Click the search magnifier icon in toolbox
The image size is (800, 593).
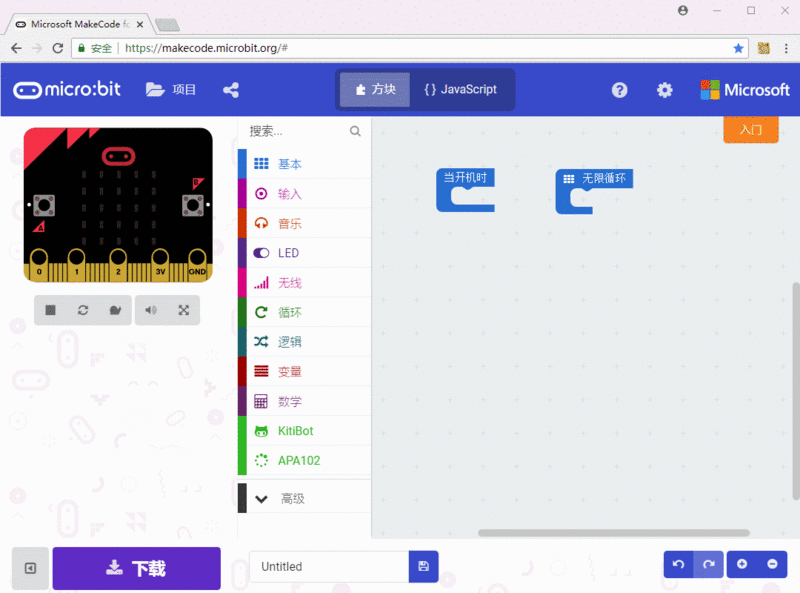point(355,131)
